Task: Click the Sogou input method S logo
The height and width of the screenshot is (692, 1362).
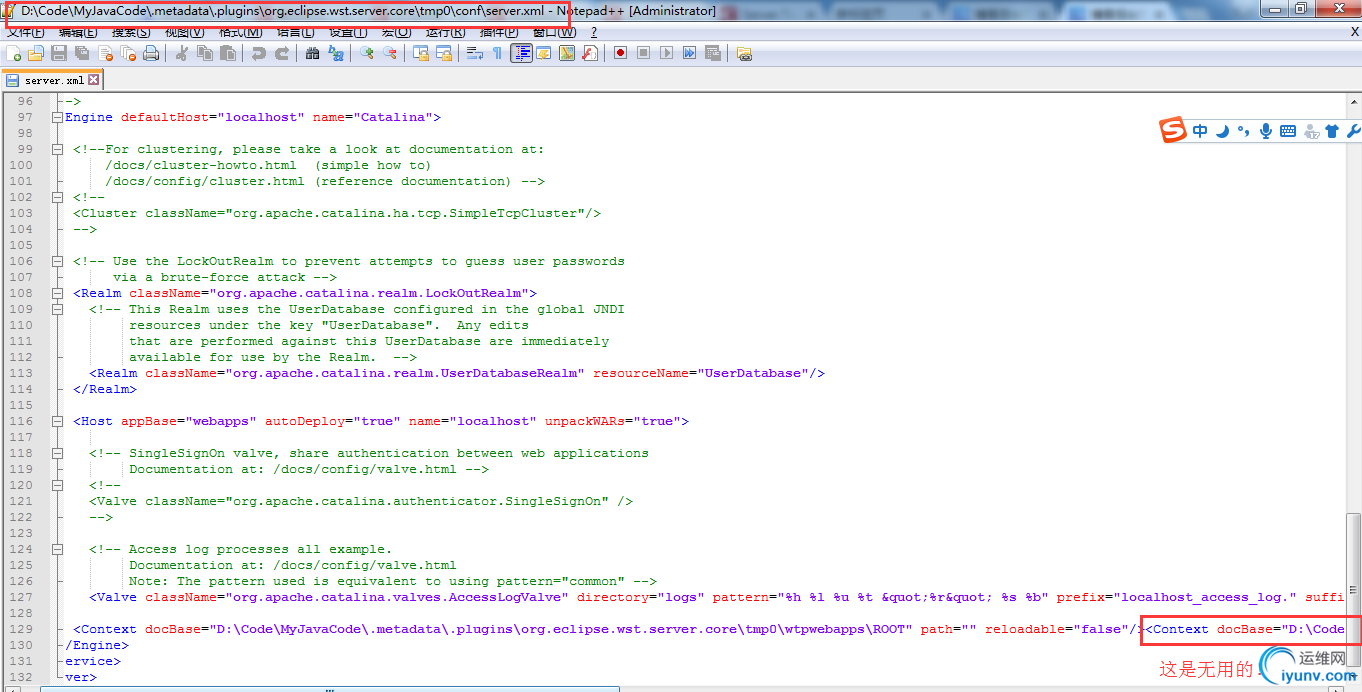Action: click(x=1173, y=130)
